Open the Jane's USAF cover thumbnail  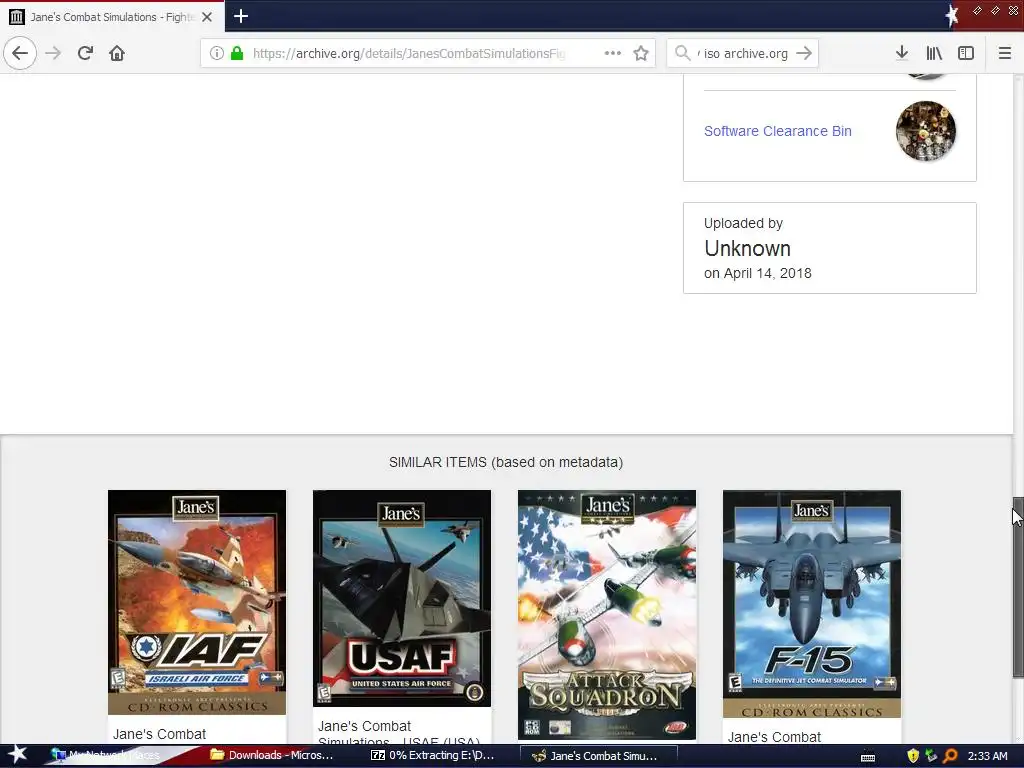(402, 598)
